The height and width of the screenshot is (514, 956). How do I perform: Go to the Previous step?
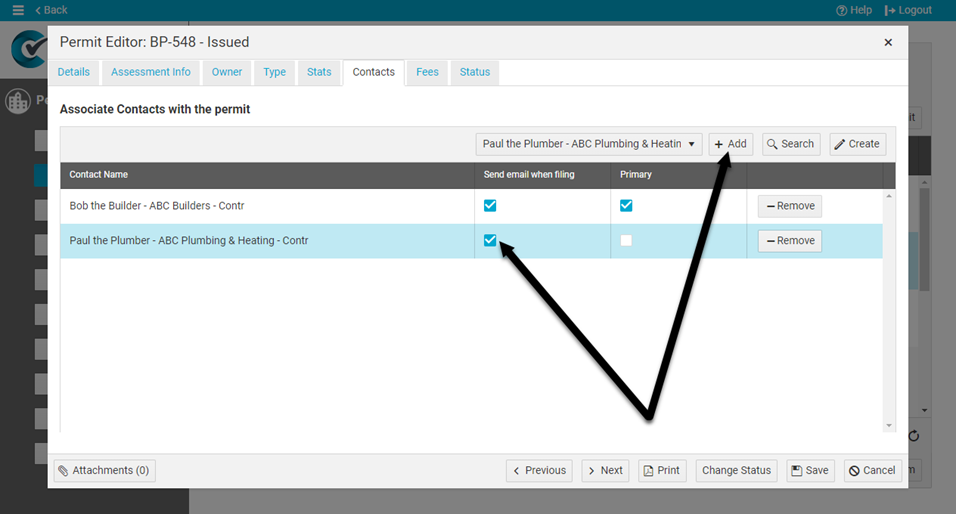(539, 471)
